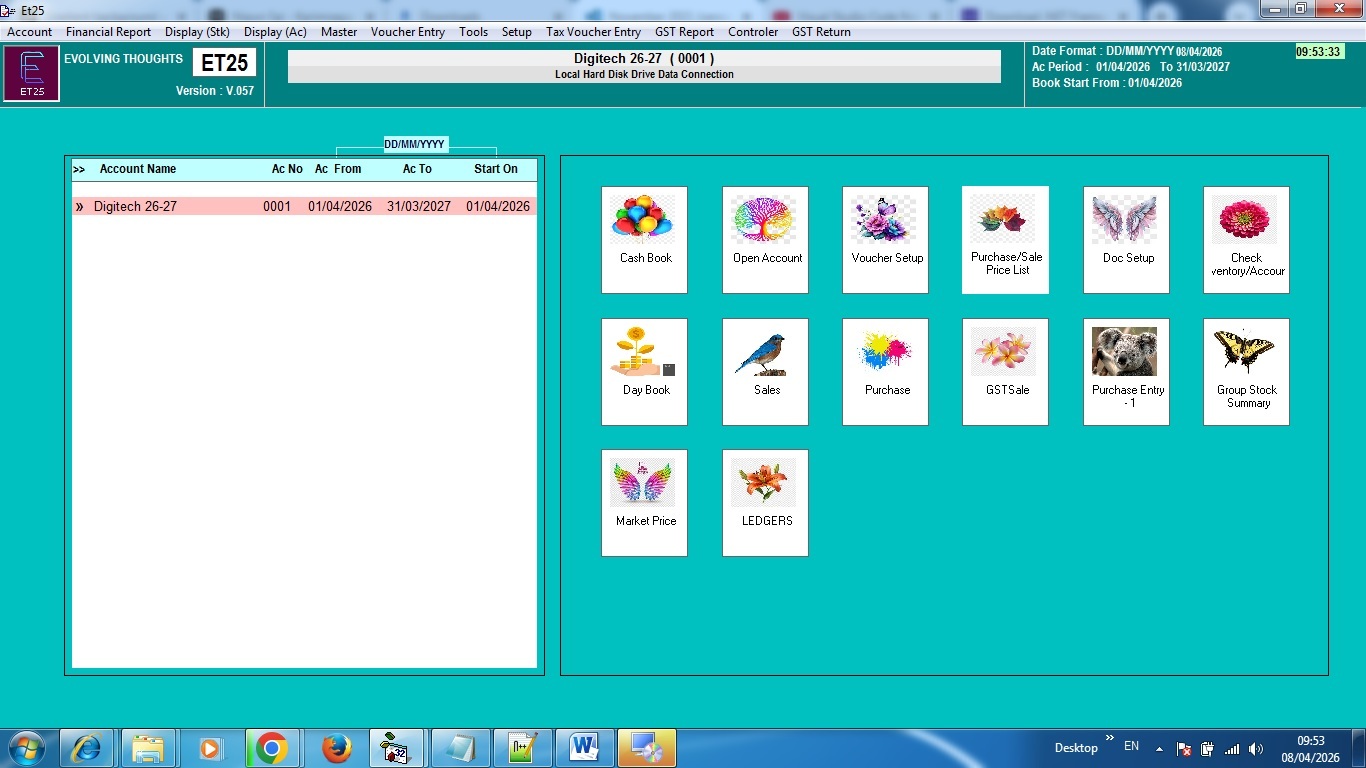Open the Group Stock Summary tile
Image resolution: width=1366 pixels, height=768 pixels.
click(1246, 371)
